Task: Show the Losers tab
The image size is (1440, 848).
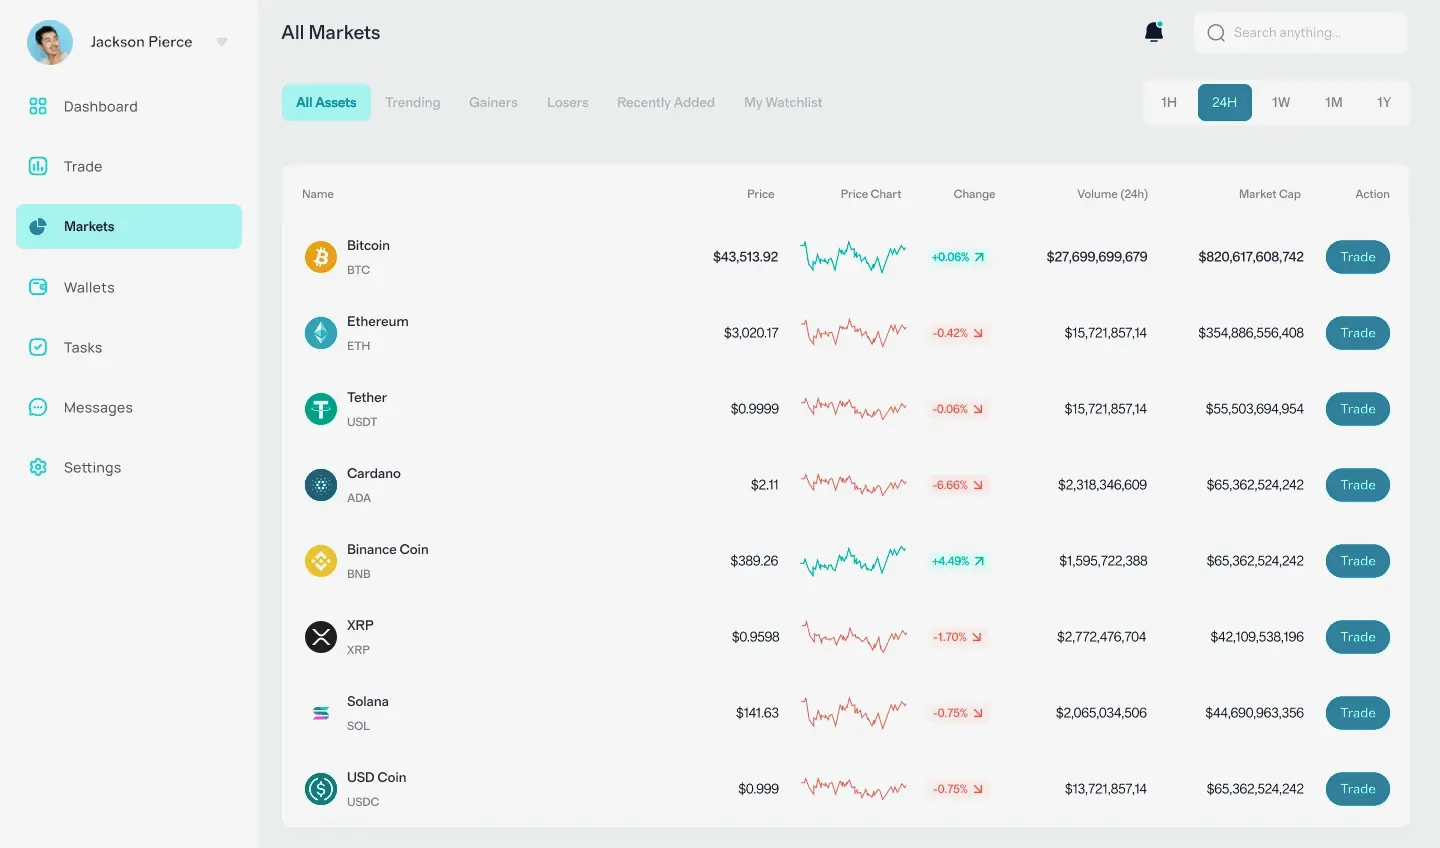Action: (x=568, y=102)
